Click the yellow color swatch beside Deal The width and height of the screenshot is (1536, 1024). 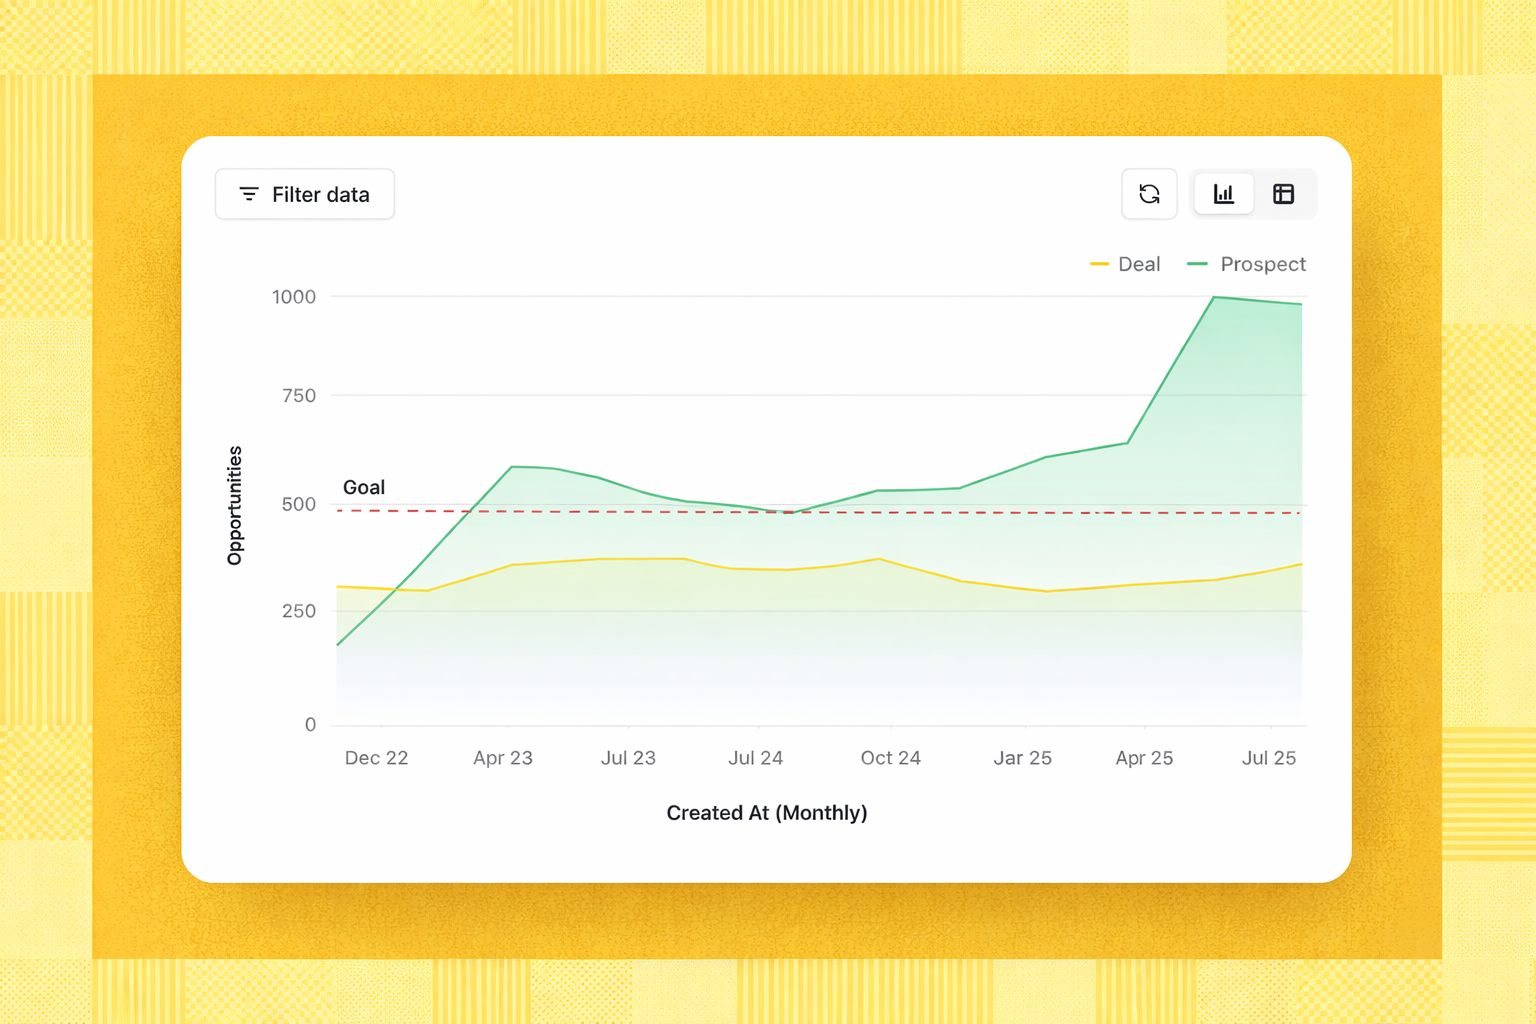[1100, 264]
